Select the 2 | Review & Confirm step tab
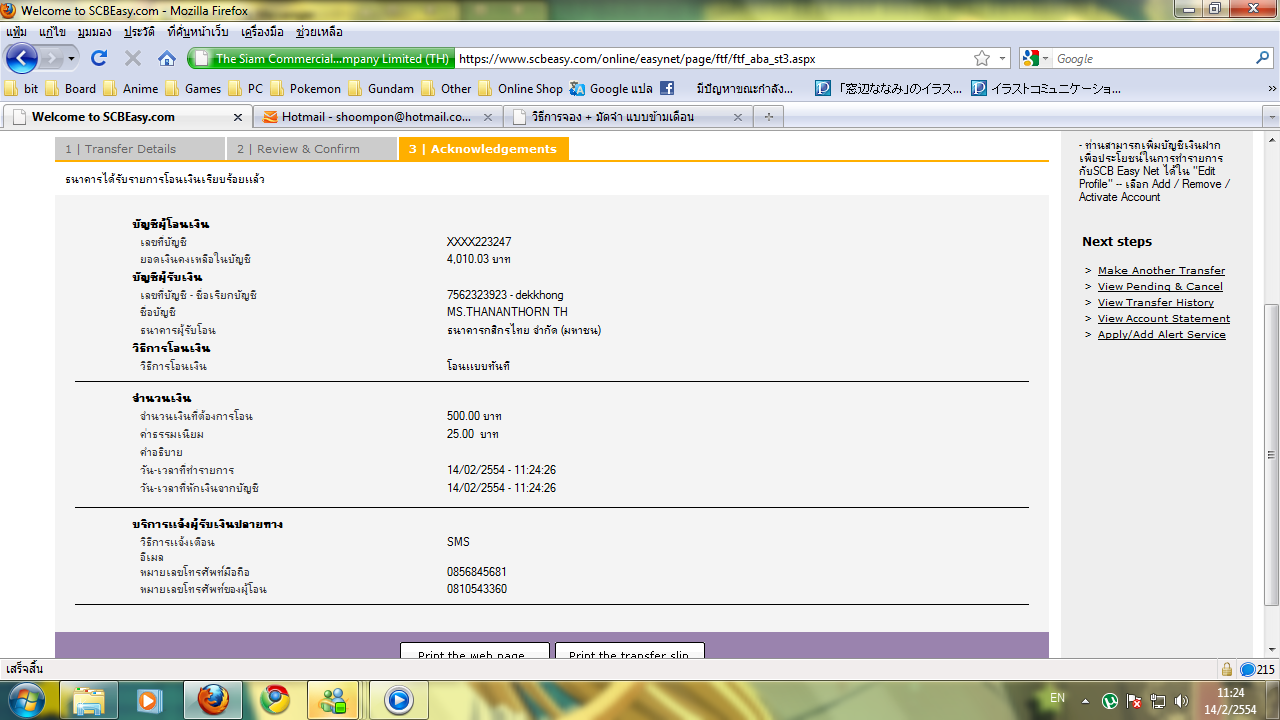Viewport: 1280px width, 720px height. click(x=312, y=149)
